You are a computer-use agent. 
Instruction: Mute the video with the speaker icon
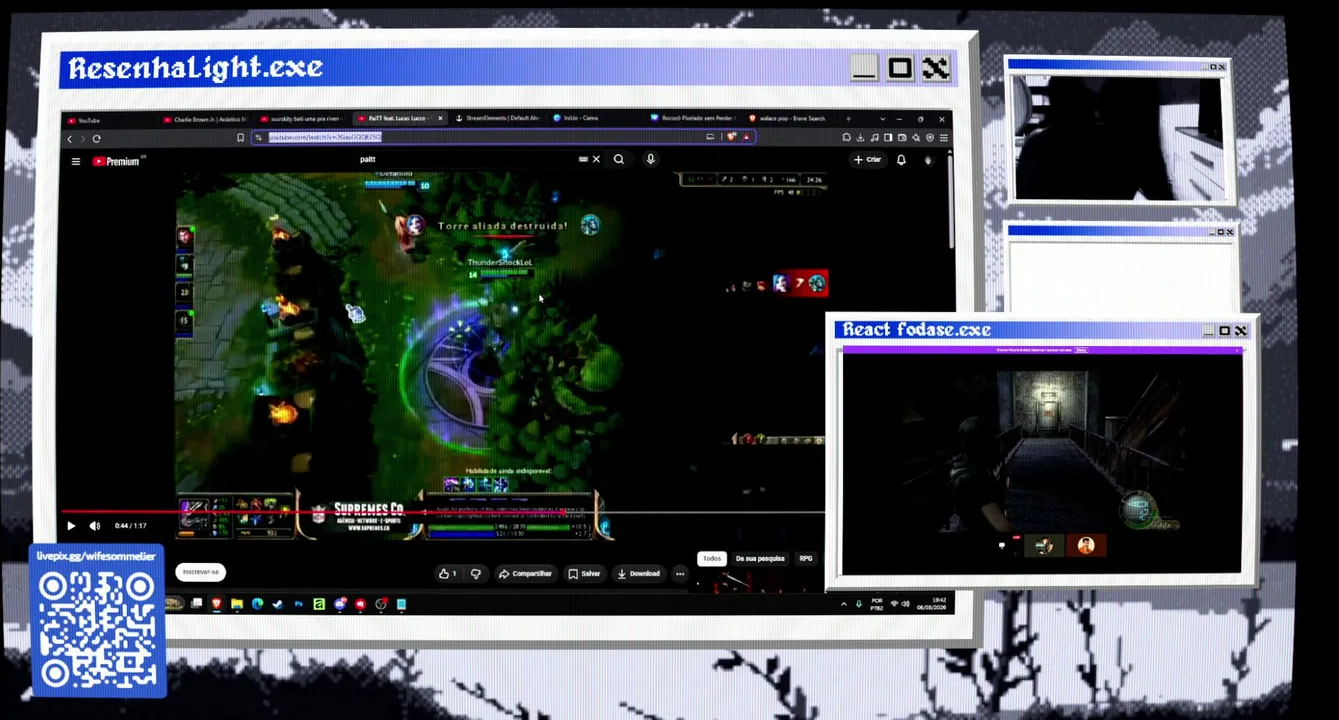(95, 526)
